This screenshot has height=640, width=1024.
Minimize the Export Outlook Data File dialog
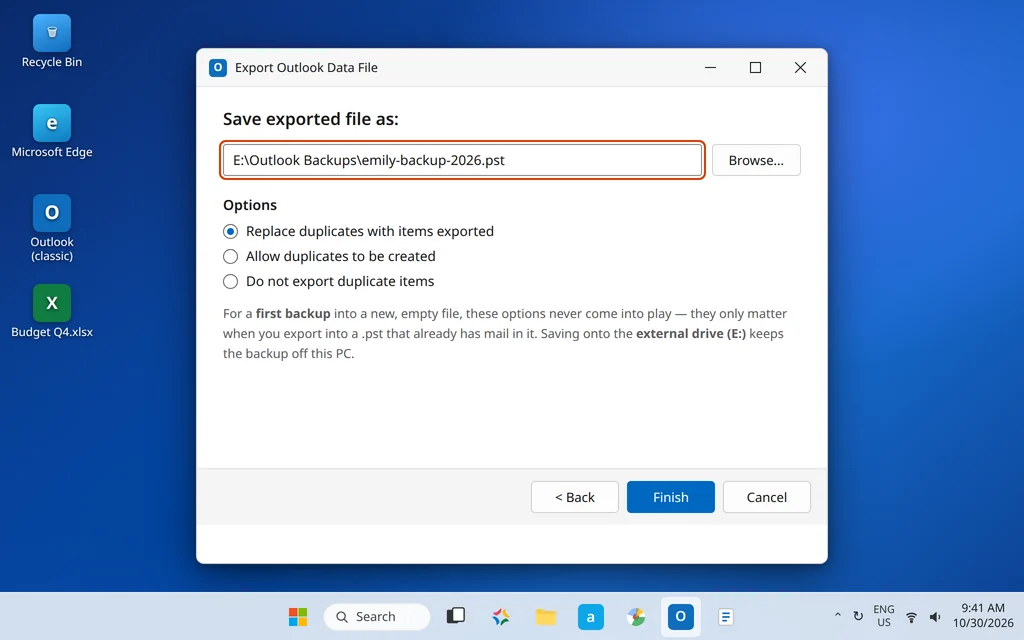tap(711, 67)
